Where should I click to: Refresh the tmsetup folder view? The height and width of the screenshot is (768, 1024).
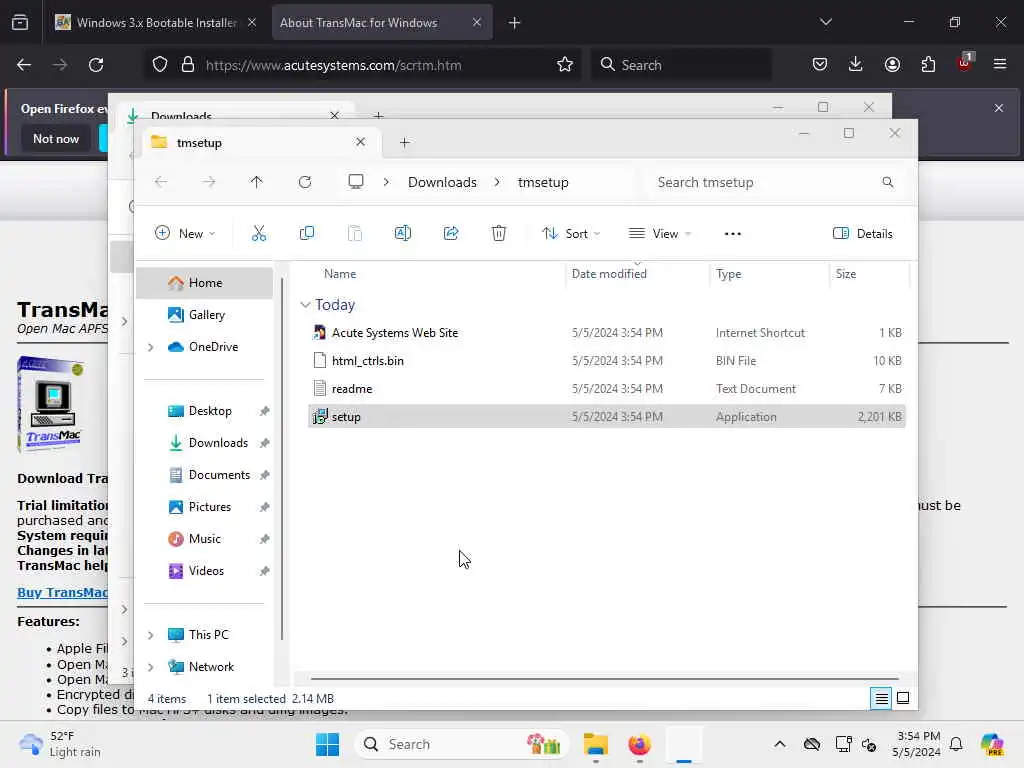pos(304,182)
